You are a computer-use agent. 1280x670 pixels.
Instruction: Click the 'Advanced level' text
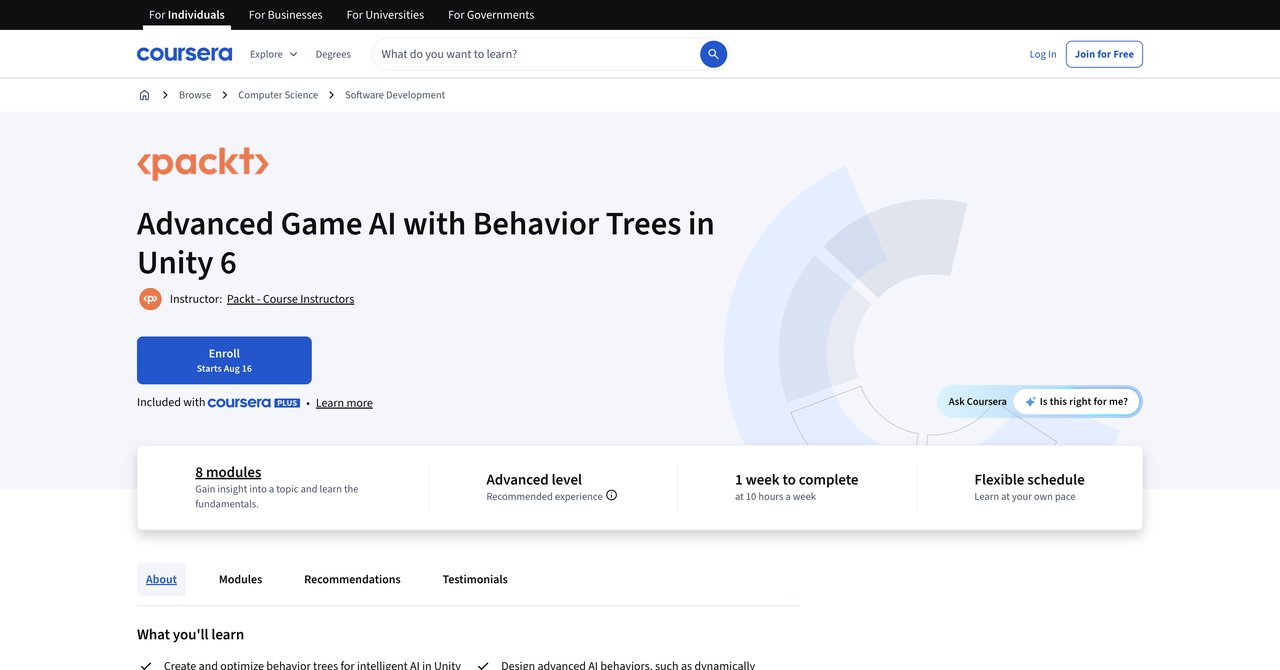click(x=534, y=480)
